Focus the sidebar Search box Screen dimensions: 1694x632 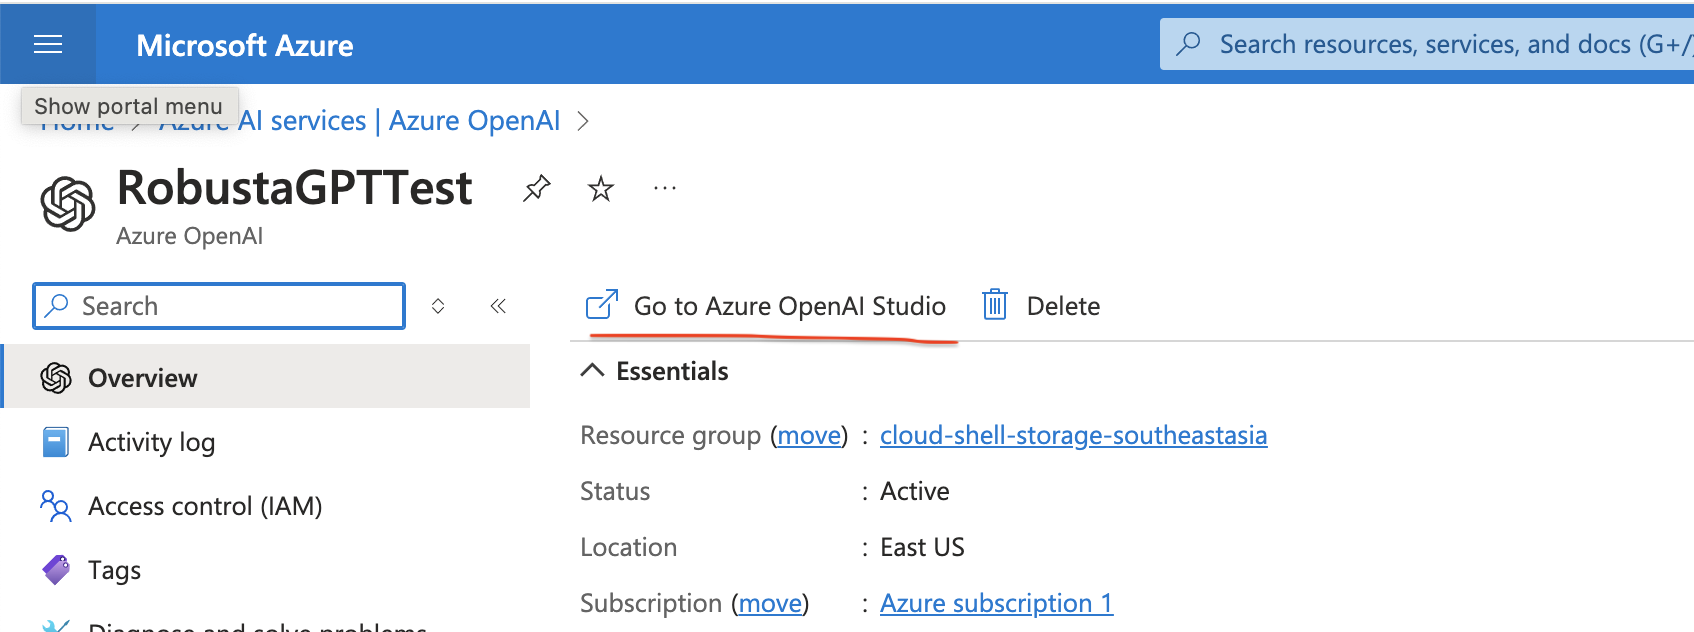(219, 306)
